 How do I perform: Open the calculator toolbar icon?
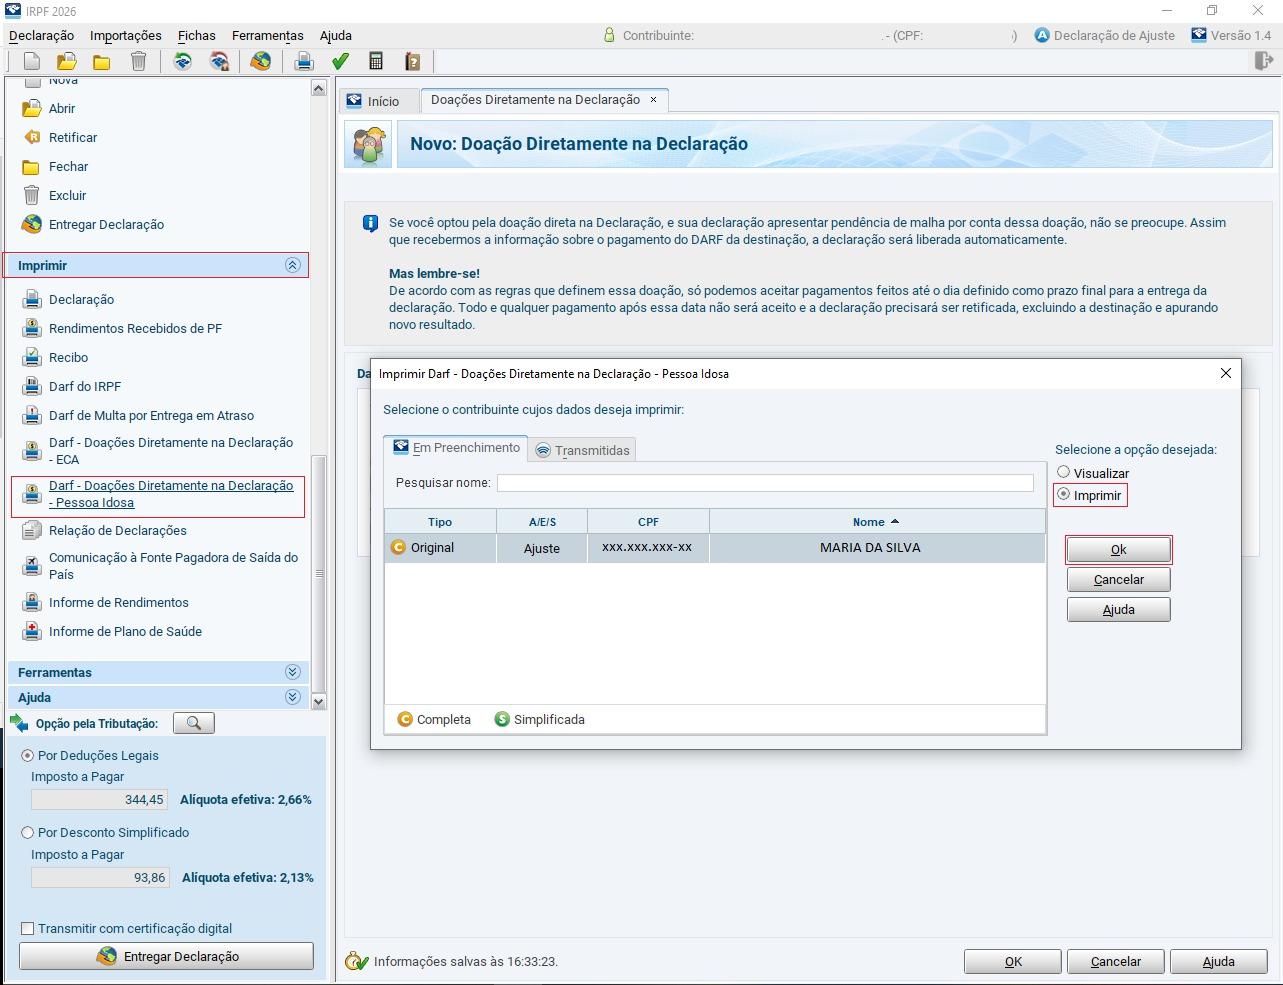point(376,62)
